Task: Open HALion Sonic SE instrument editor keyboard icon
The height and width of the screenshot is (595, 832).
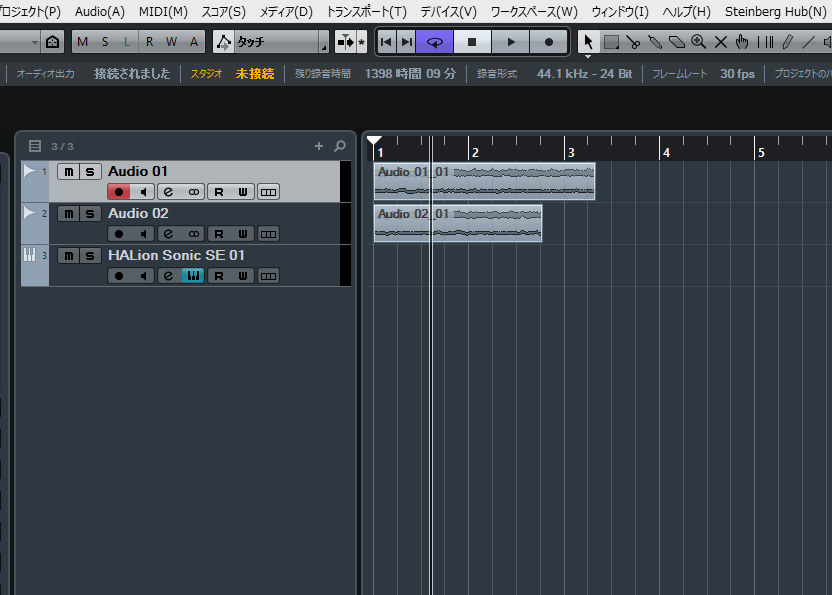Action: 193,275
